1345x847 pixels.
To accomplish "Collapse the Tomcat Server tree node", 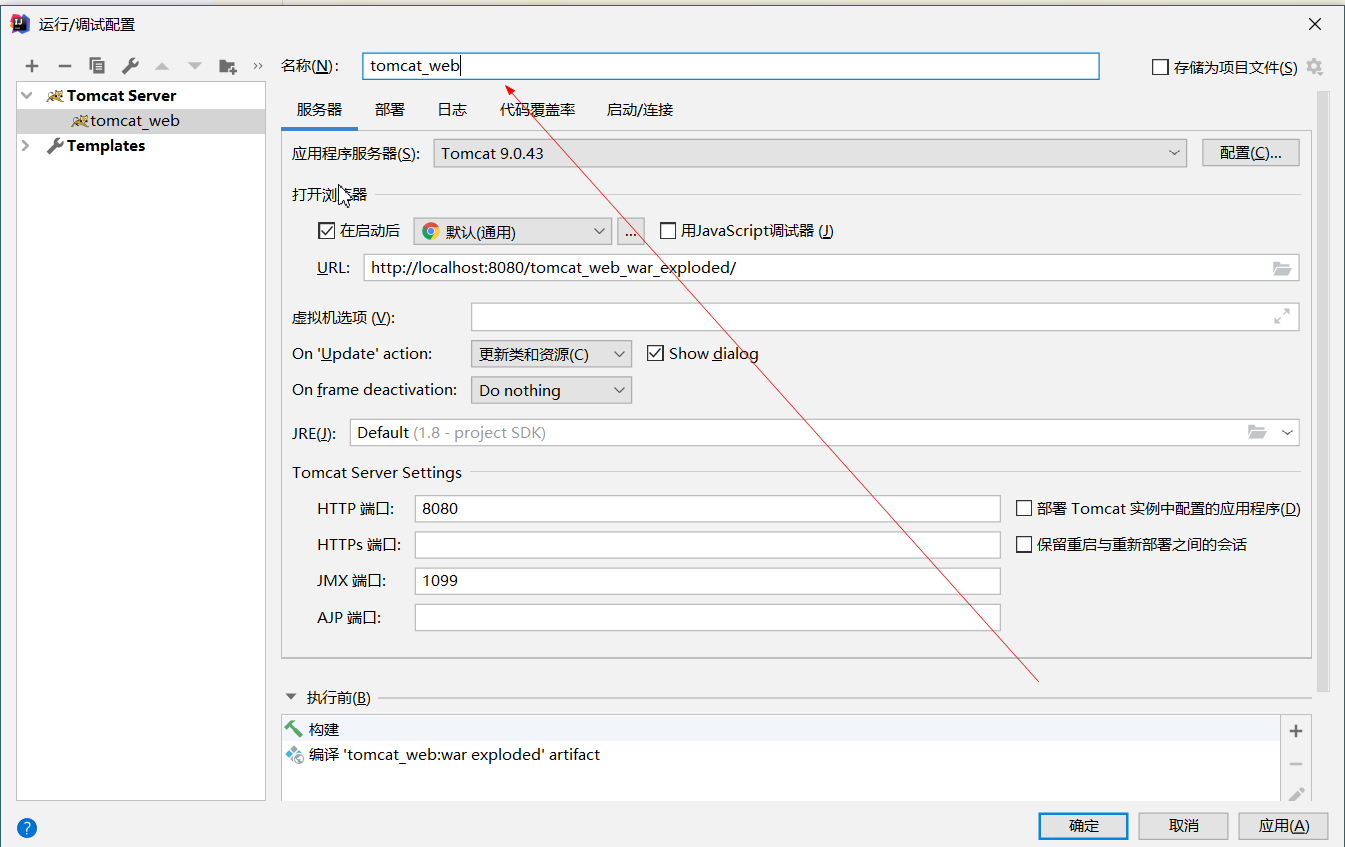I will coord(26,96).
